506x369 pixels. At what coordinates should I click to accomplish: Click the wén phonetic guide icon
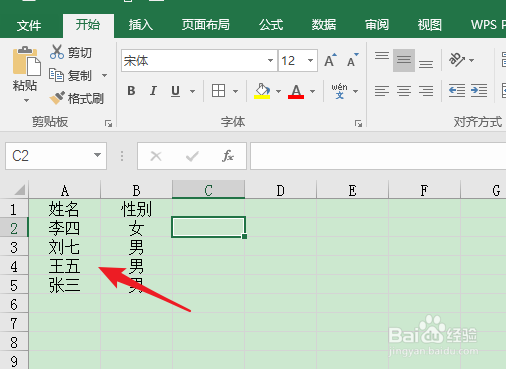339,91
